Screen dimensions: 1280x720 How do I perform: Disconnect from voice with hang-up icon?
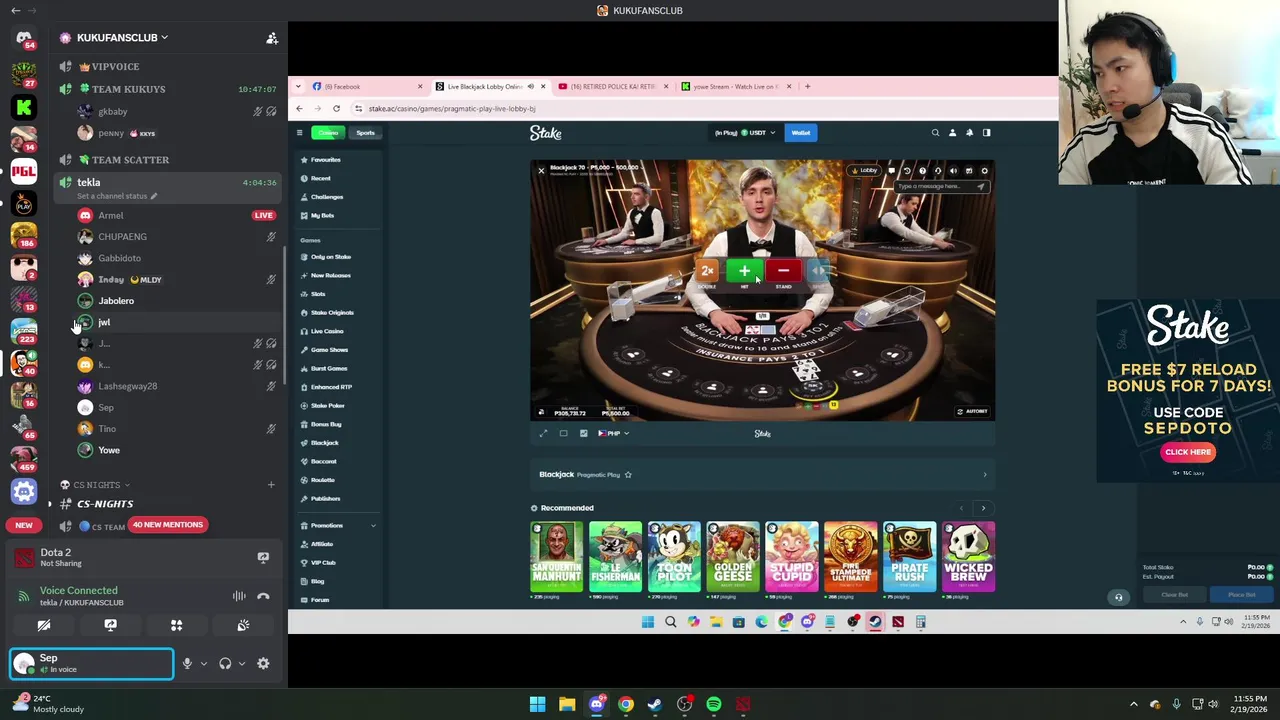[x=263, y=596]
